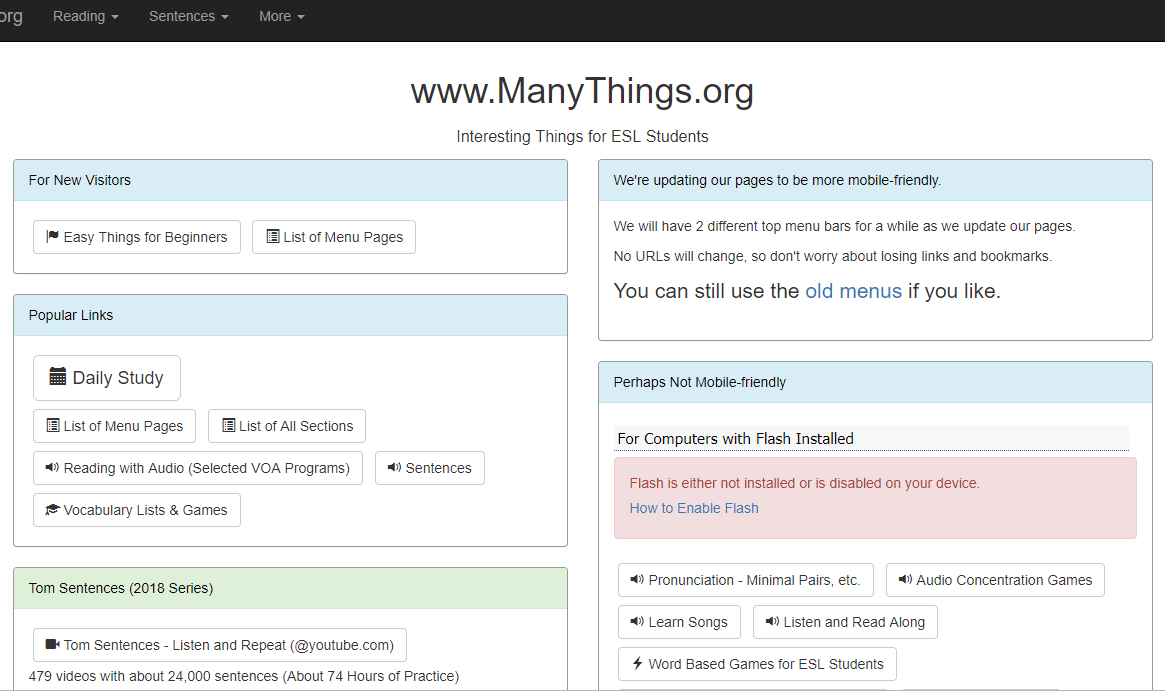
Task: Click the "For New Visitors" panel heading
Action: [79, 180]
